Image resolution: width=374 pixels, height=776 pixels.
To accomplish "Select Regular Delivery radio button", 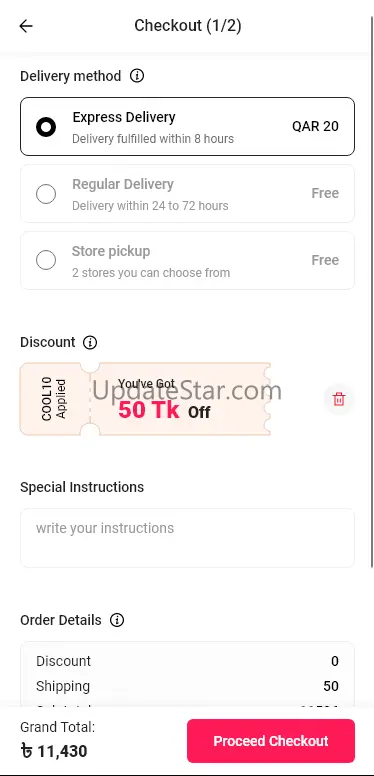I will (x=46, y=194).
